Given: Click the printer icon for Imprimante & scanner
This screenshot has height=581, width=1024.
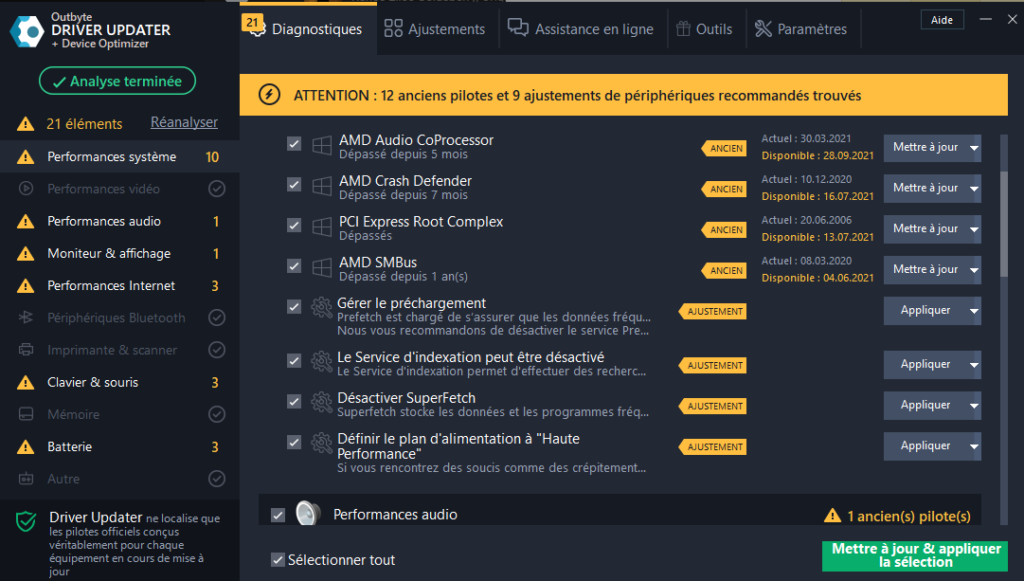Looking at the screenshot, I should coord(25,350).
